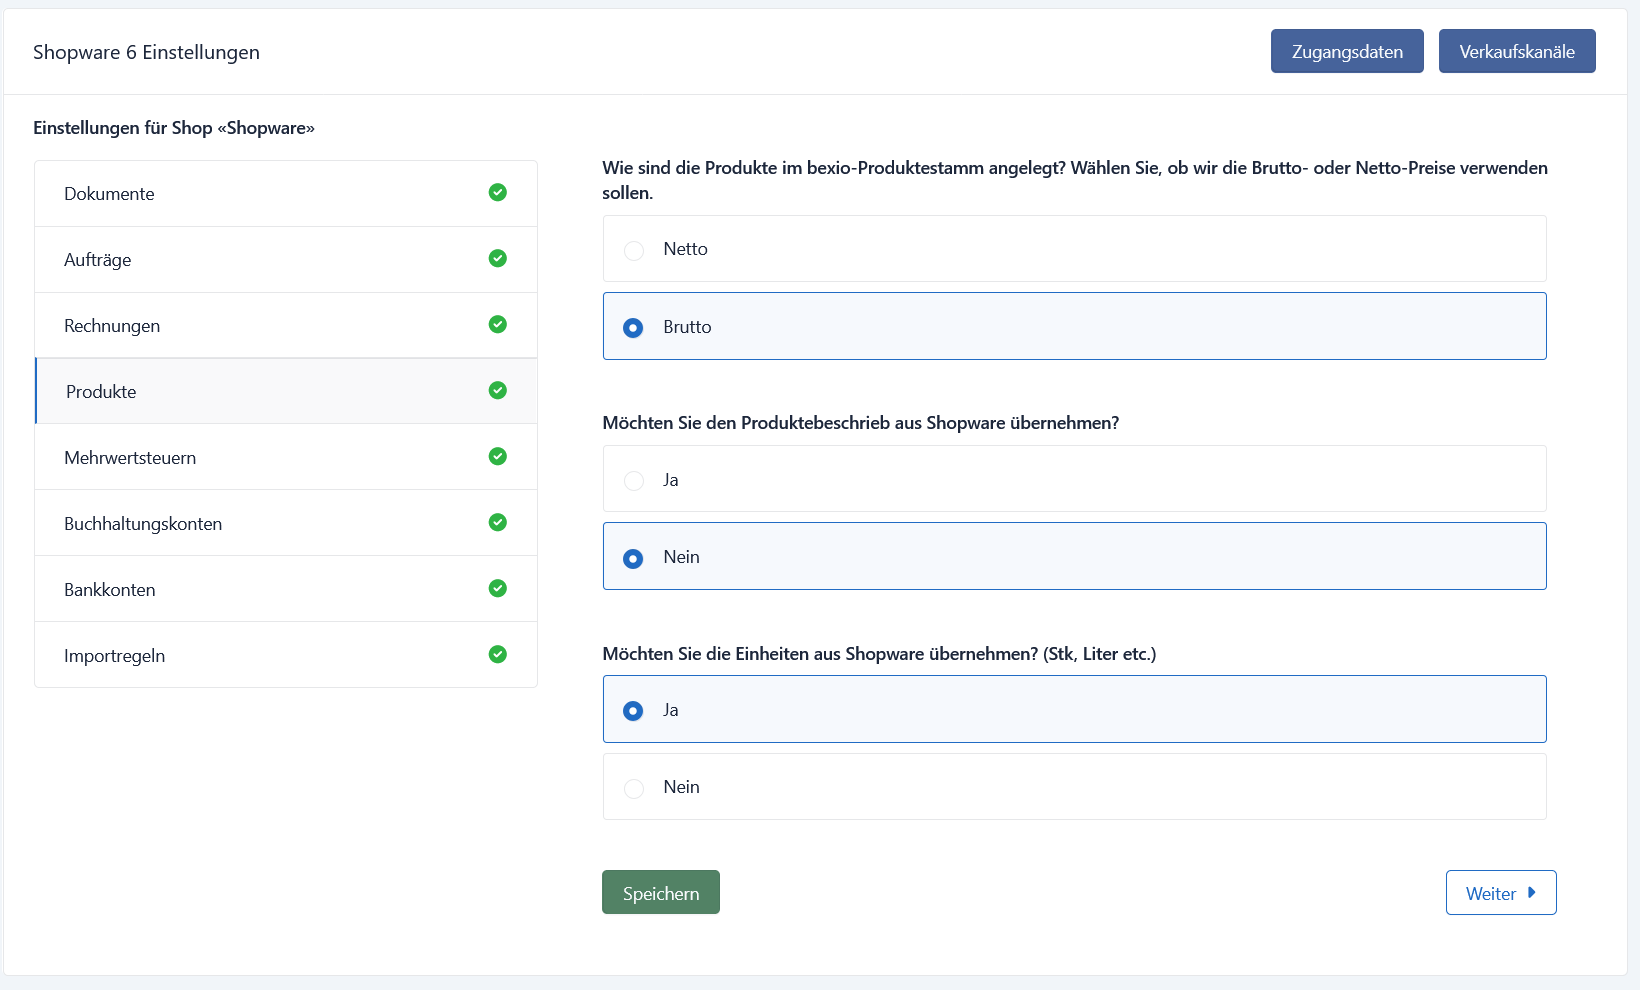Click green checkmark icon beside Aufträge
The image size is (1640, 990).
(x=498, y=258)
